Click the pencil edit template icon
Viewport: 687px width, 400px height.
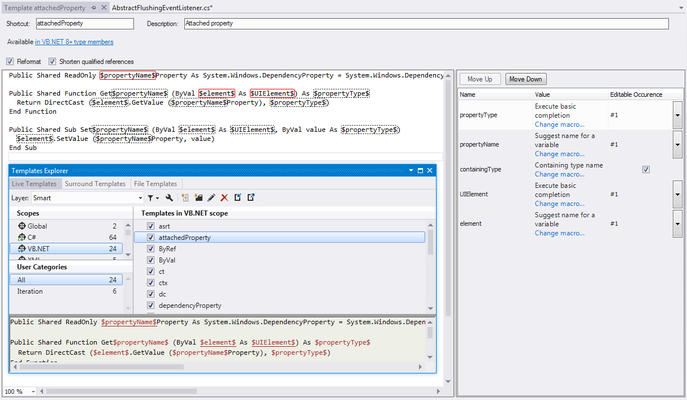[211, 198]
